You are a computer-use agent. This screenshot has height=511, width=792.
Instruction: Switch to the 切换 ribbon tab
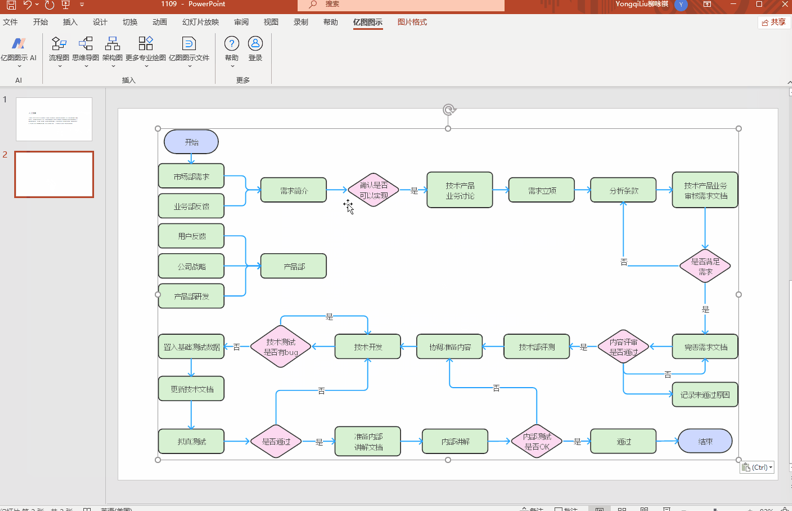[x=130, y=22]
